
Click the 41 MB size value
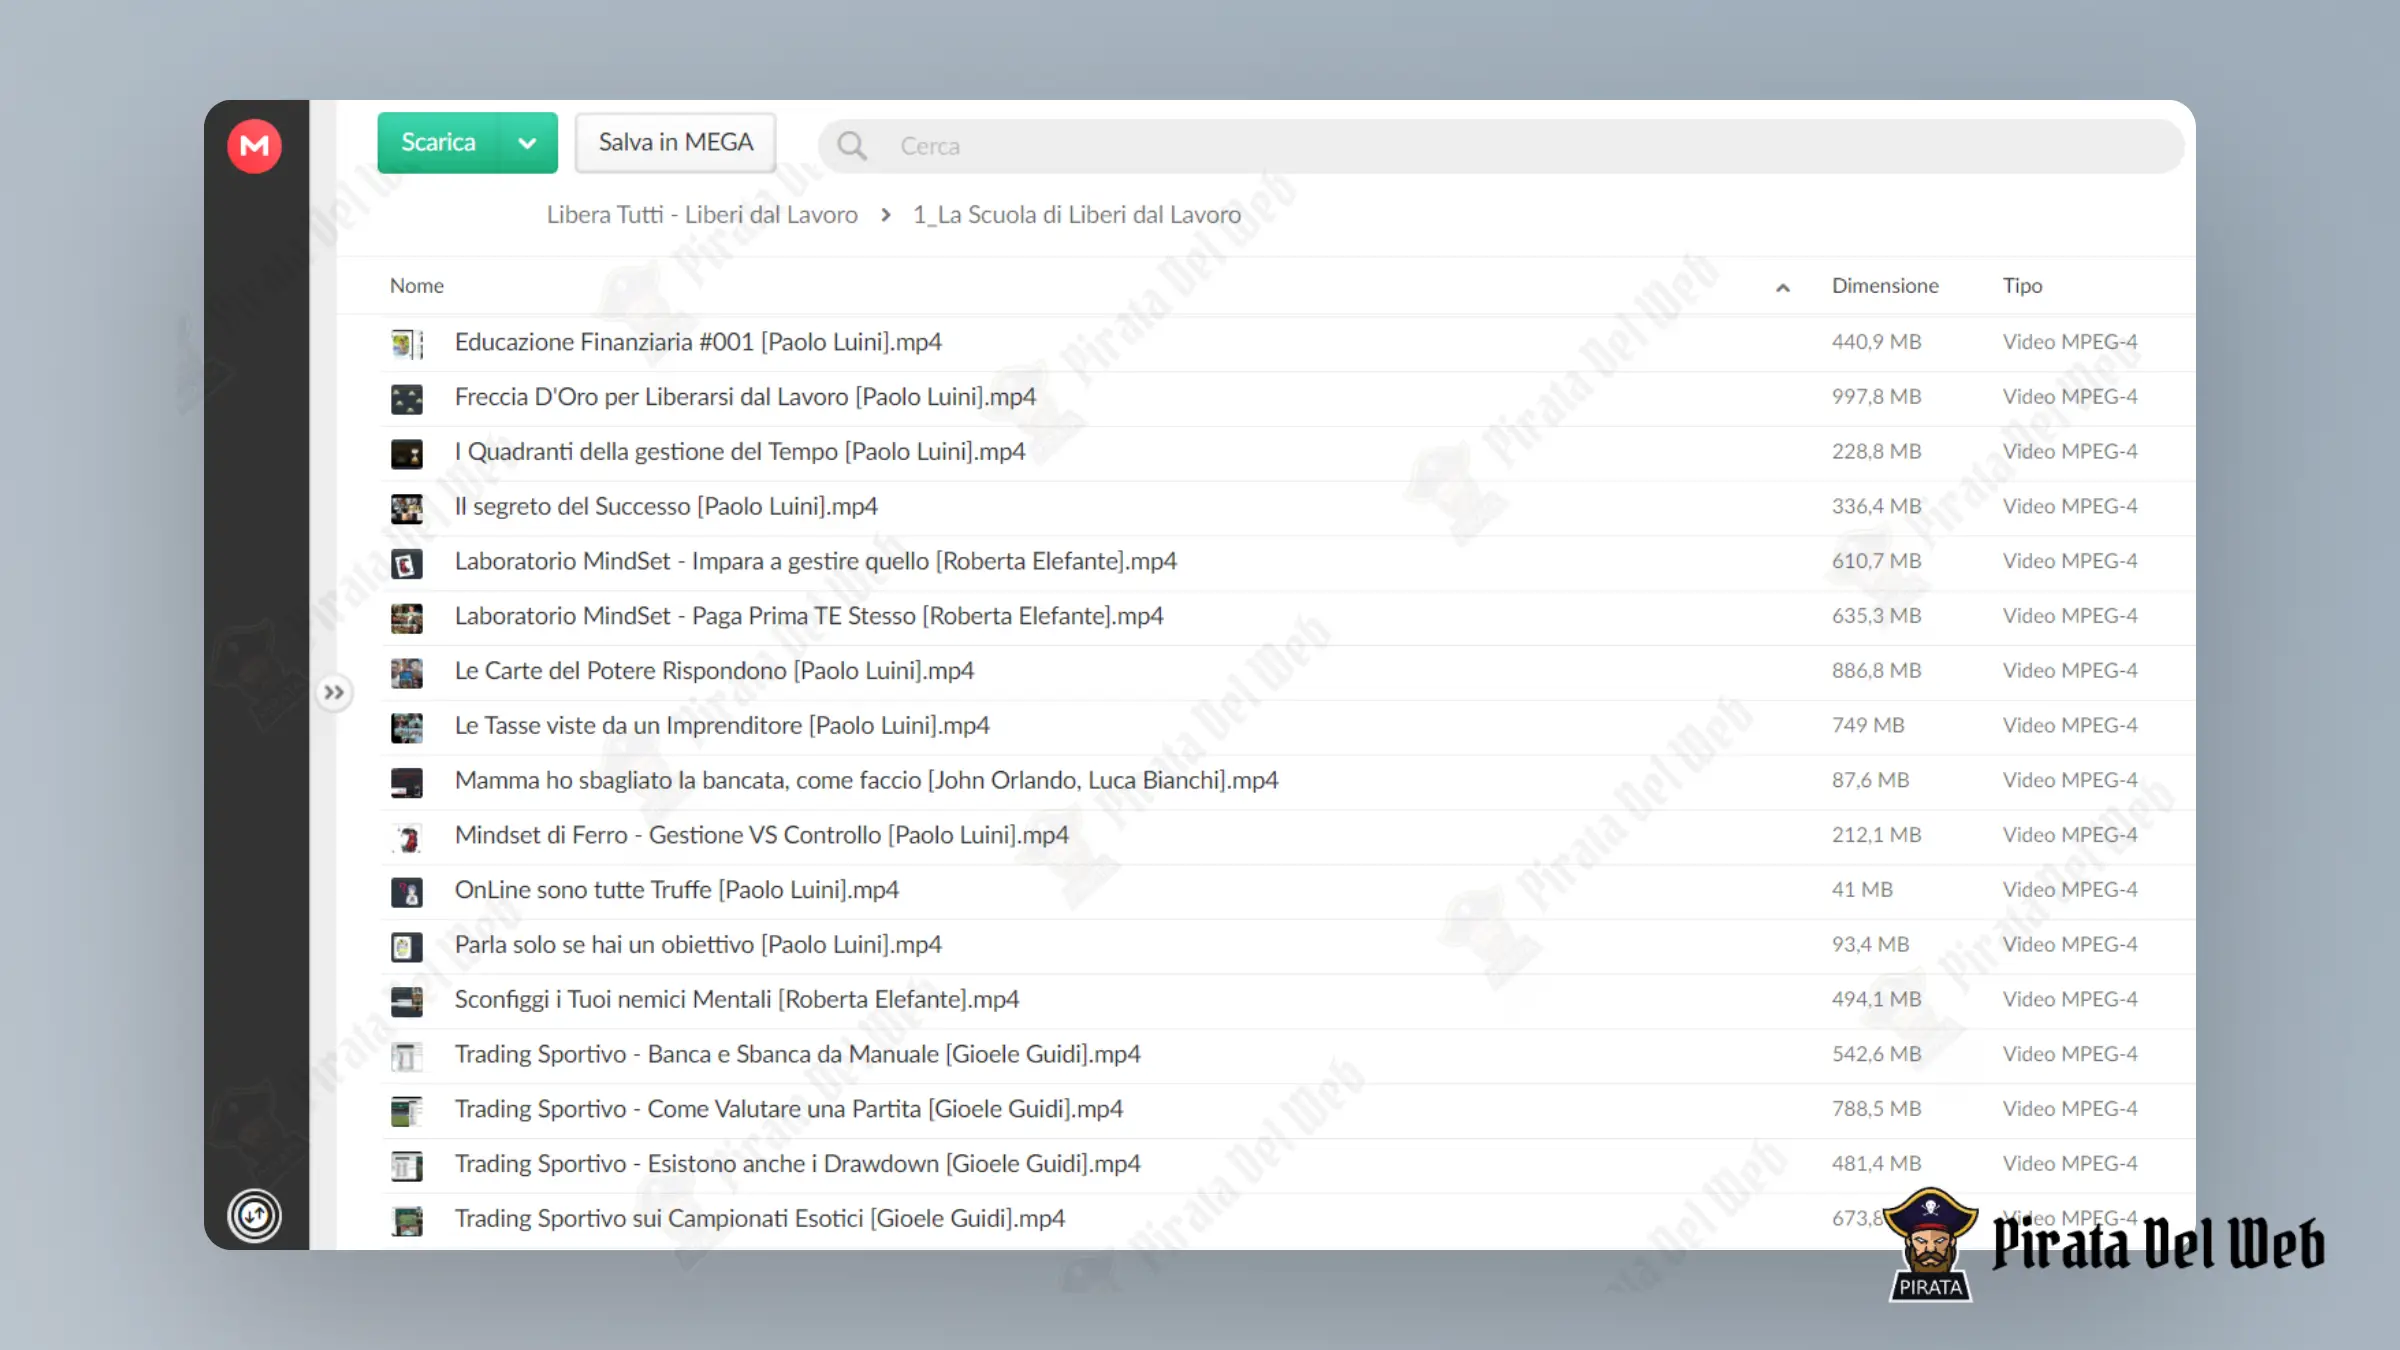tap(1862, 890)
